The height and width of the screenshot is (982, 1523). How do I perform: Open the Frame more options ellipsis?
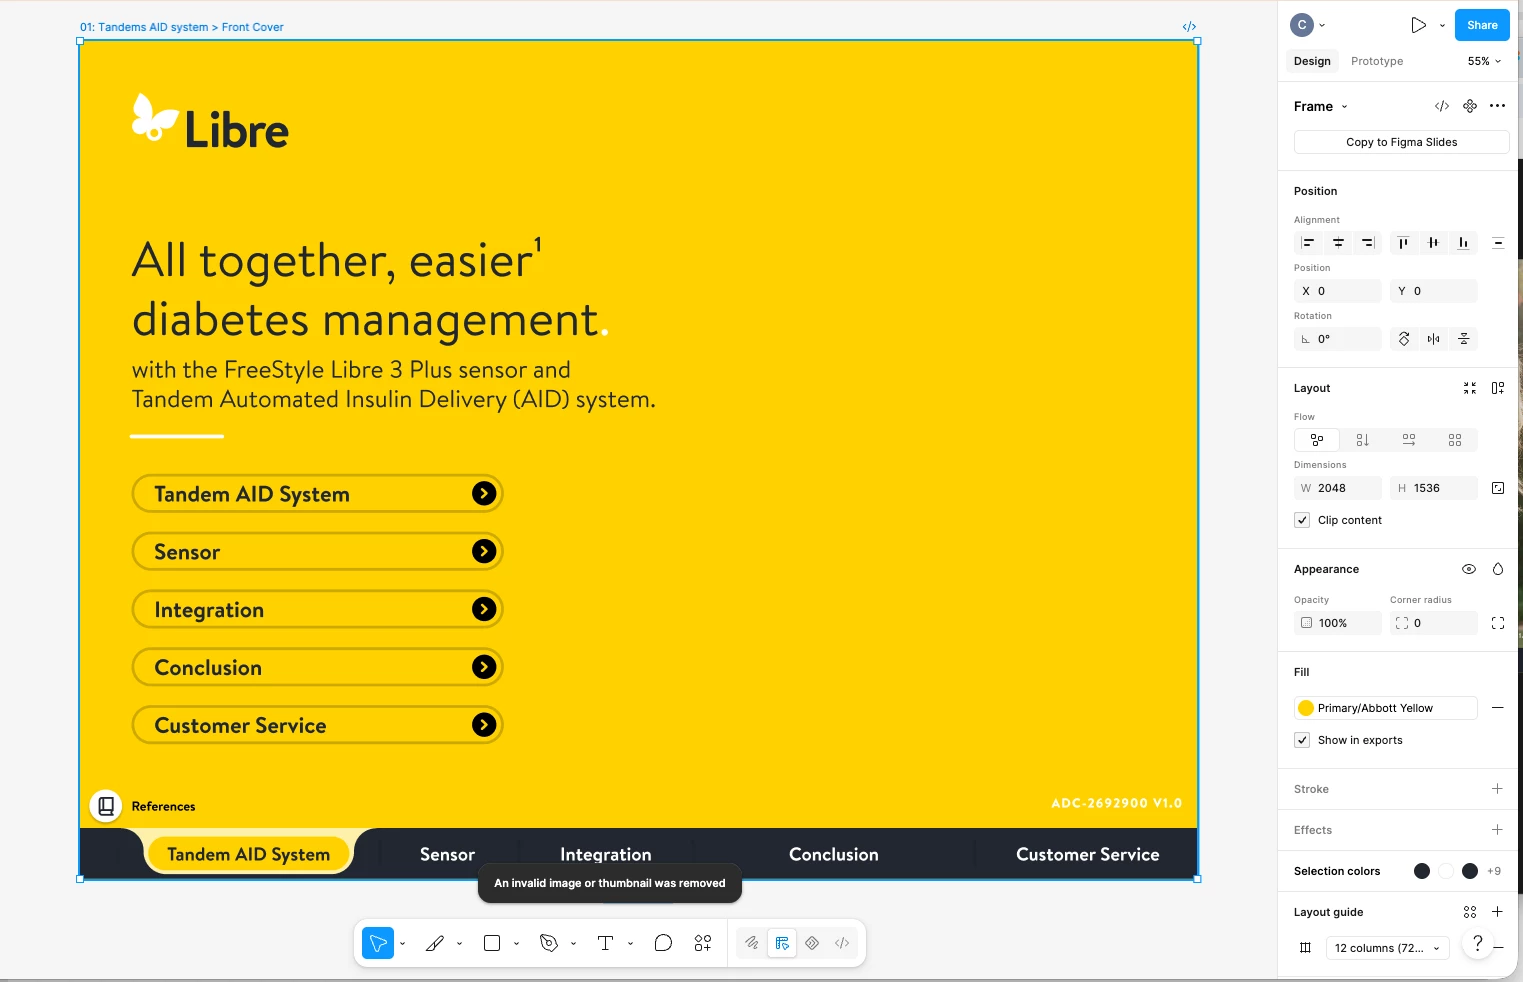tap(1497, 106)
